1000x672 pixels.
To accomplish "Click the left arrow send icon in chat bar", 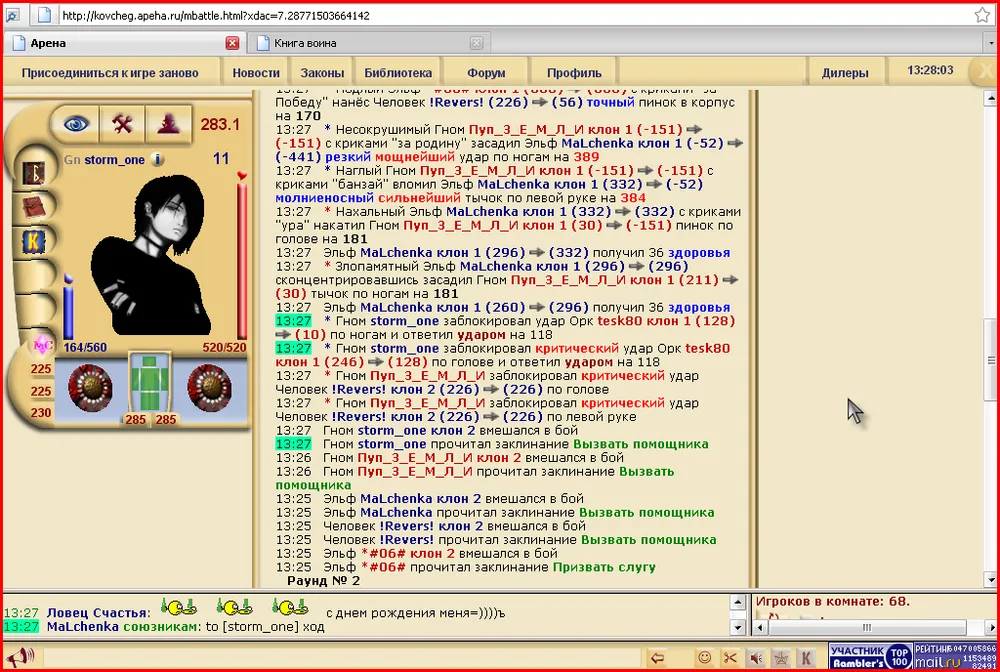I will point(657,657).
